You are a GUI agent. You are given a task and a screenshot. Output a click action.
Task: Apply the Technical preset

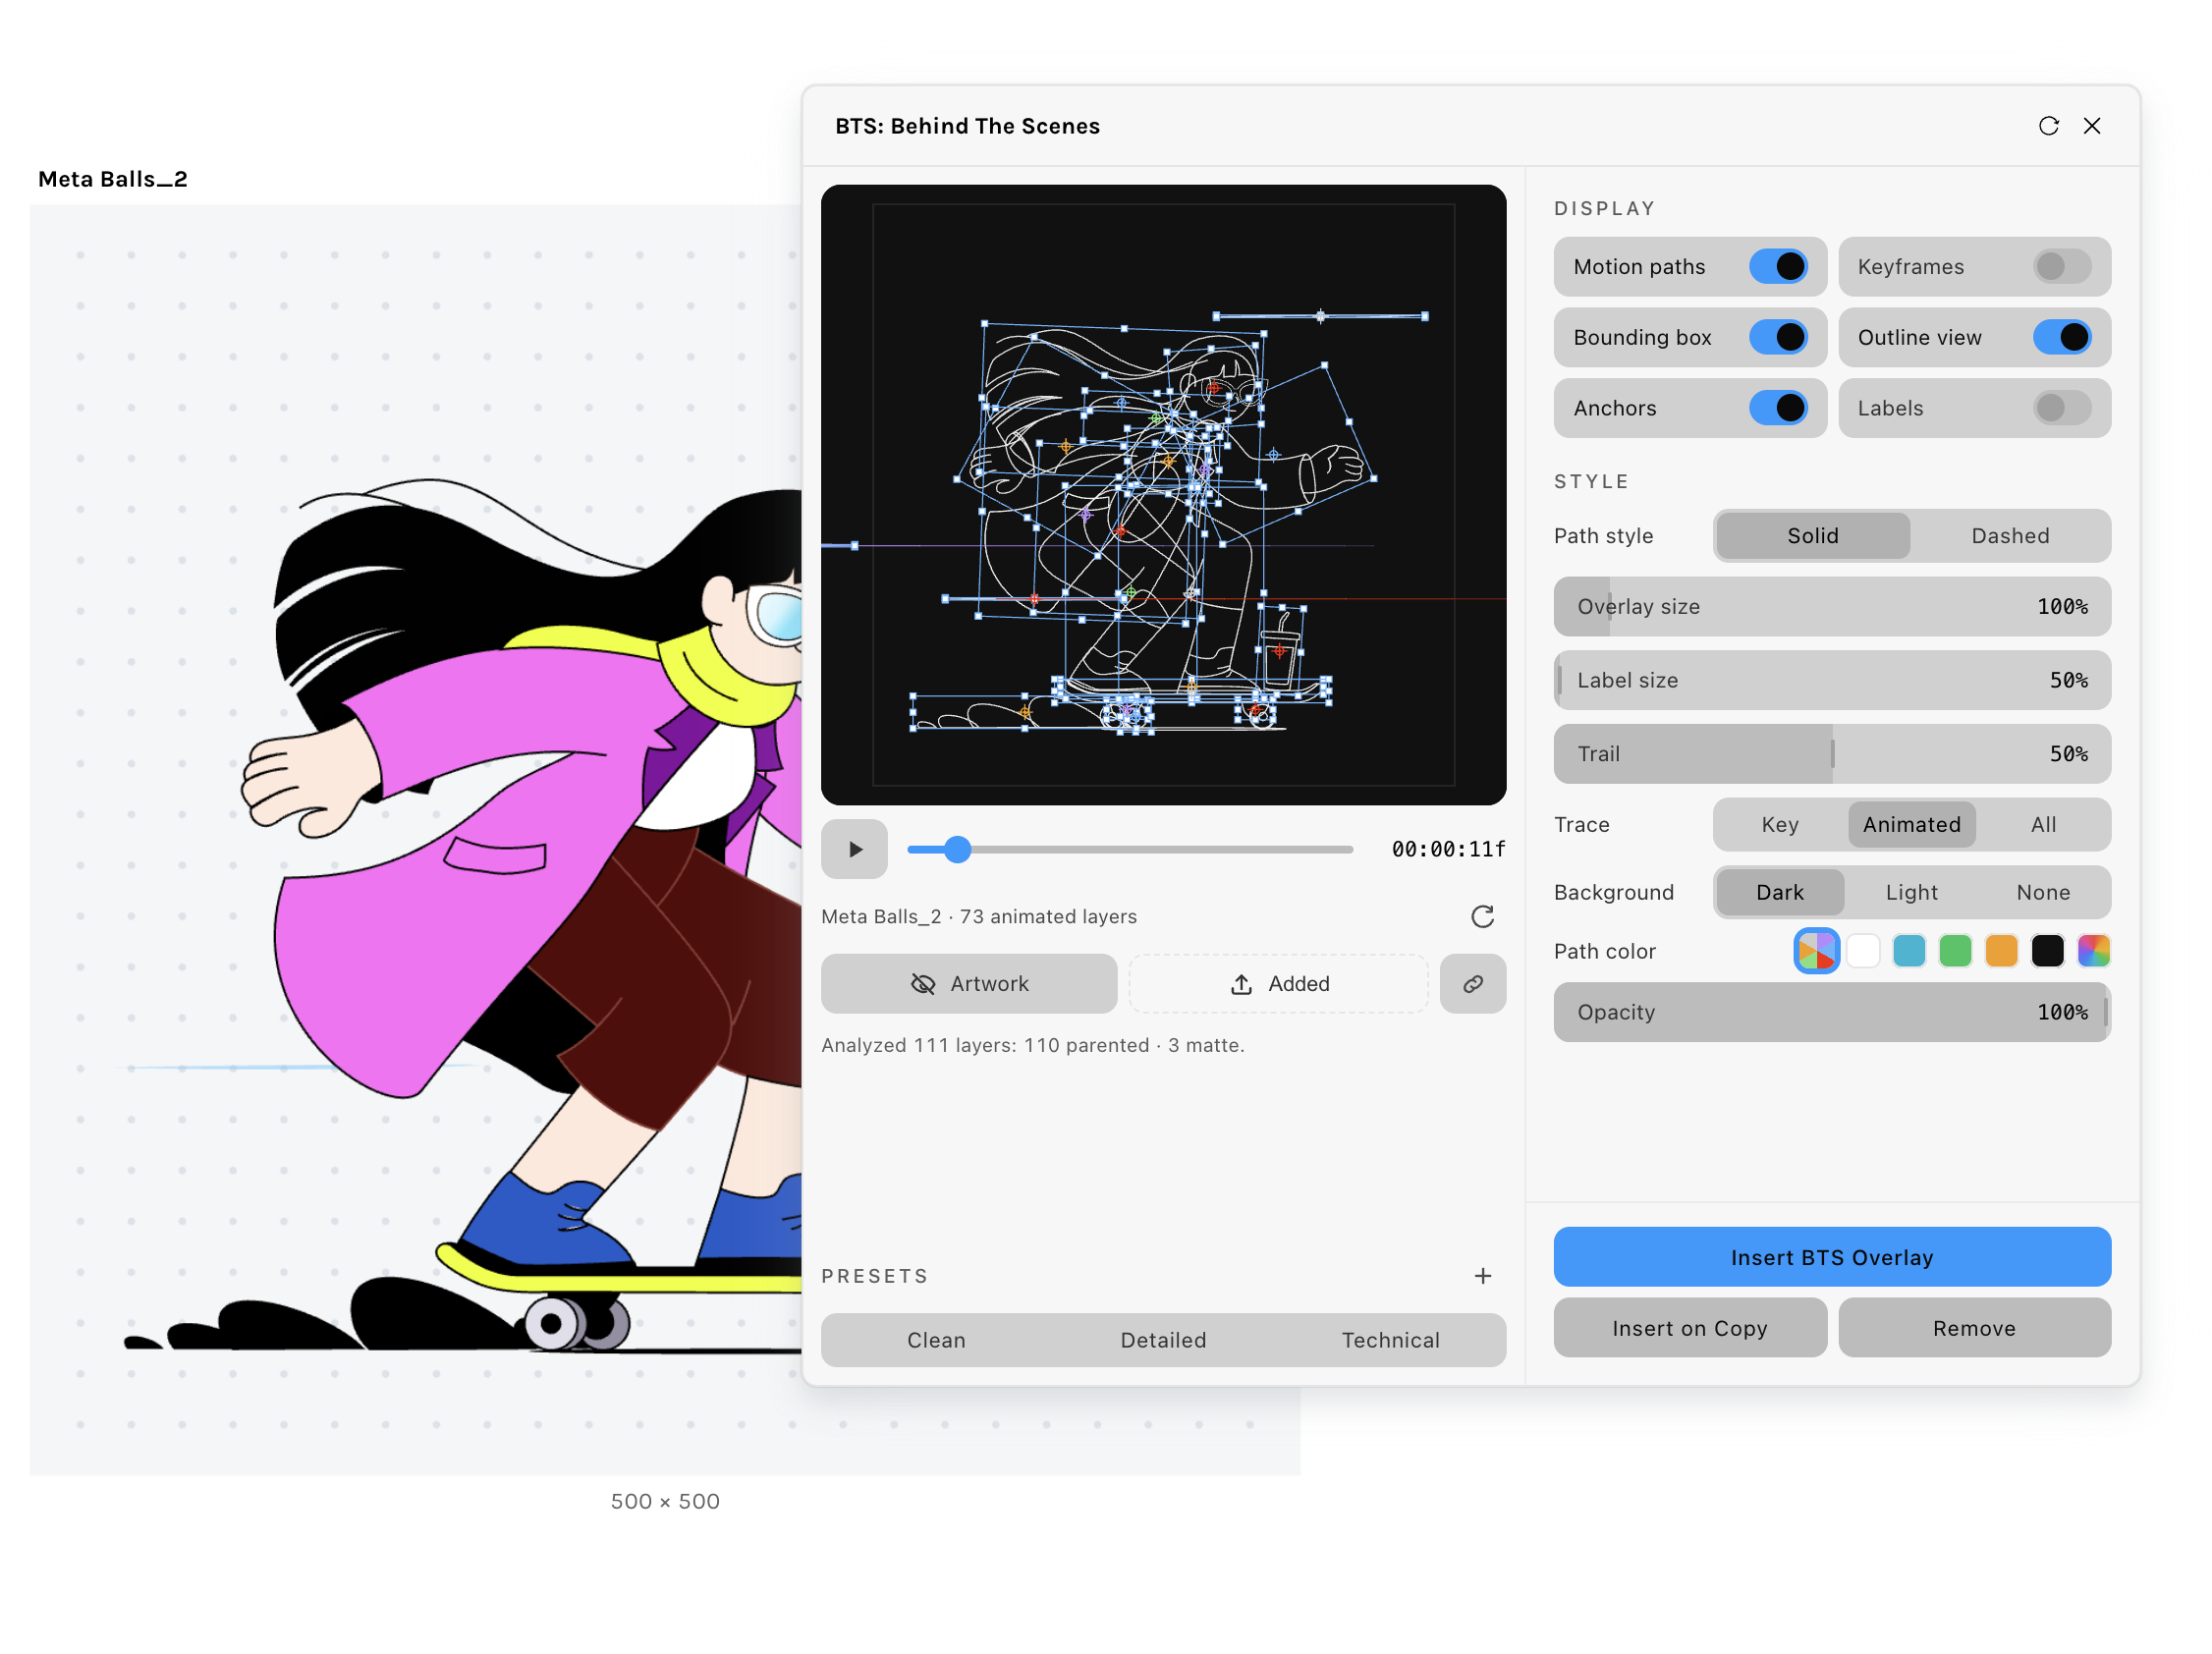(1390, 1339)
